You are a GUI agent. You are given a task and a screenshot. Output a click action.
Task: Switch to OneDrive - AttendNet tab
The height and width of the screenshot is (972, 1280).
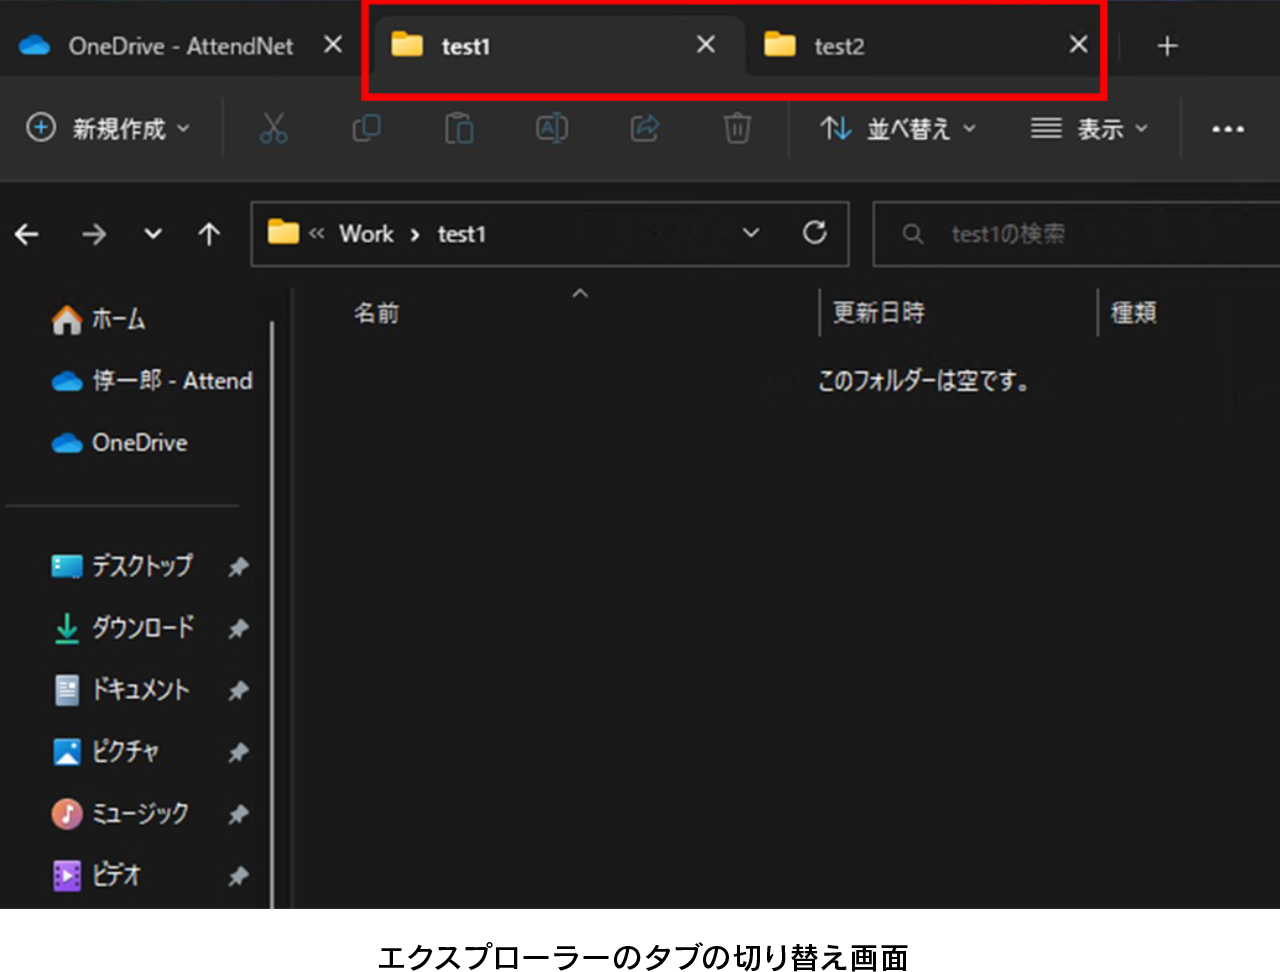pyautogui.click(x=160, y=46)
